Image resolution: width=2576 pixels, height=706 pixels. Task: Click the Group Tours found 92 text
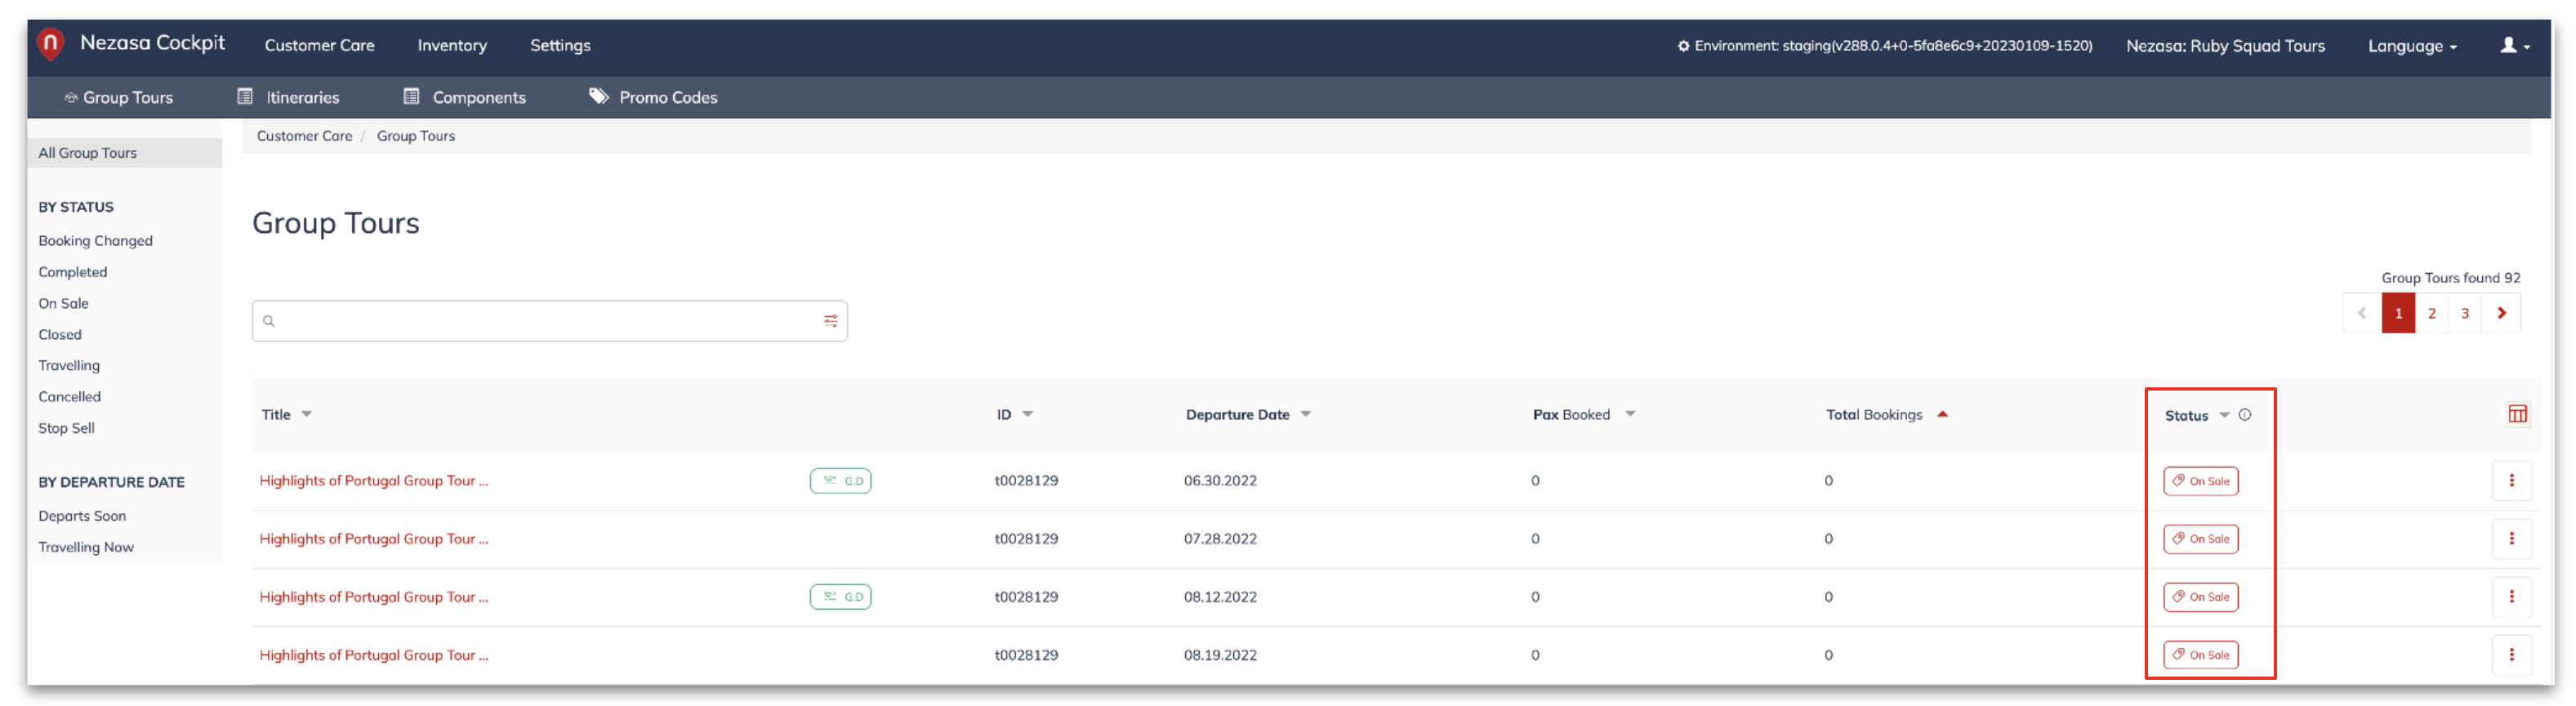(x=2450, y=278)
